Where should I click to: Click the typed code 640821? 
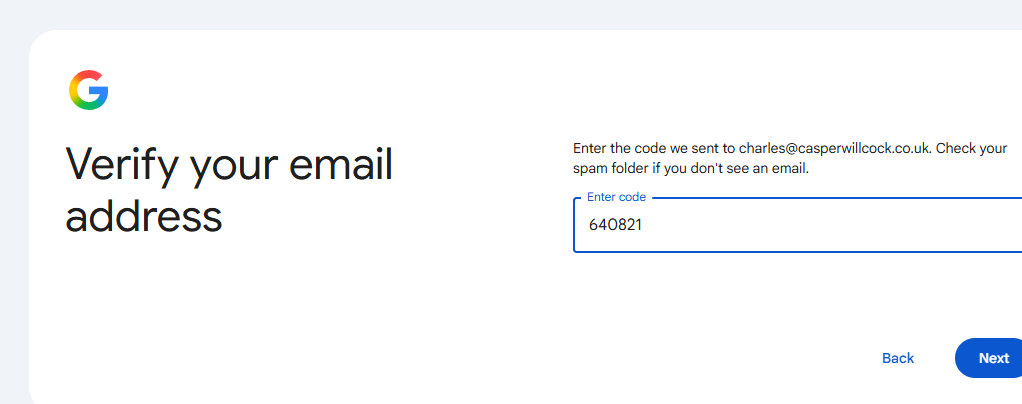(615, 225)
